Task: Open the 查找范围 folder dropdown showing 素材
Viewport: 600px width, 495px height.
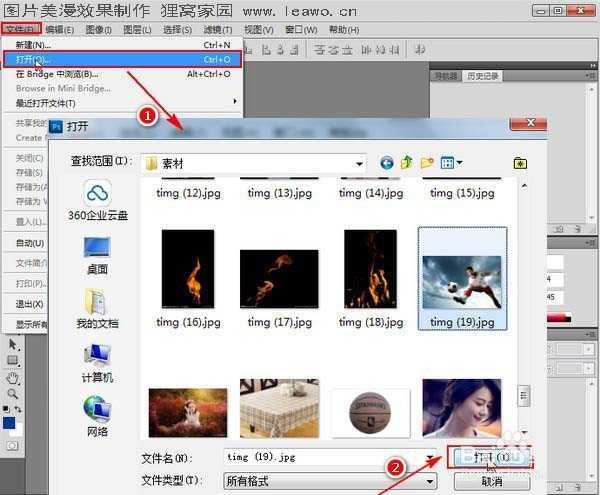Action: point(253,164)
